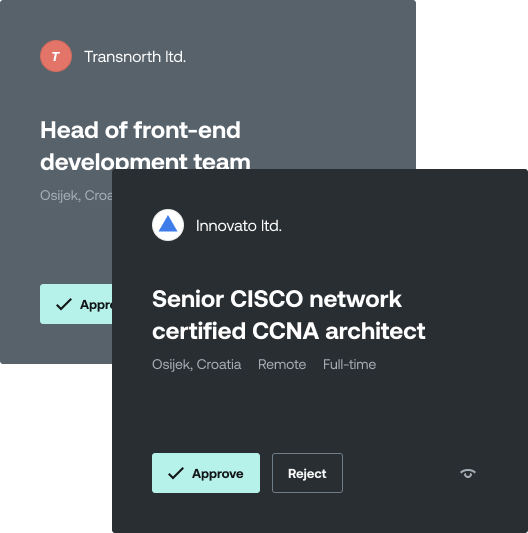
Task: Click the Innovato blue triangle logo
Action: (x=168, y=225)
